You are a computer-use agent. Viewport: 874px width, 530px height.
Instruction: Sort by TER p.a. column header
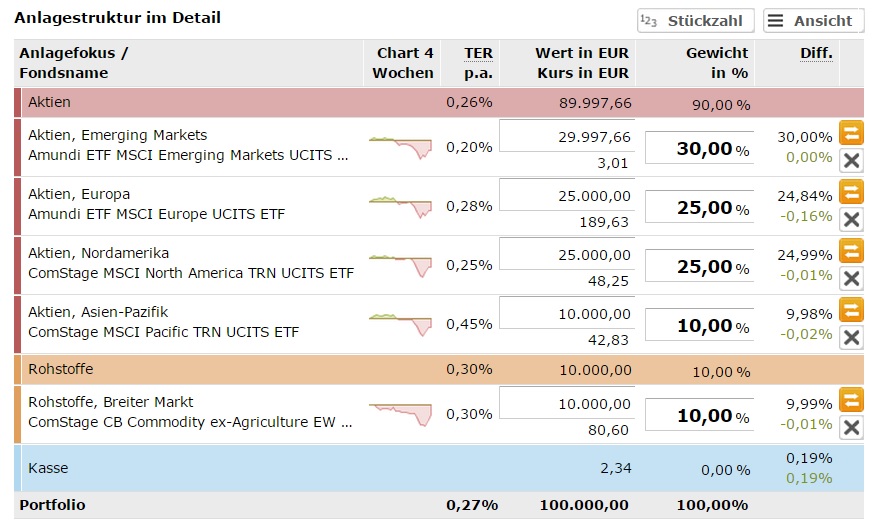coord(478,63)
